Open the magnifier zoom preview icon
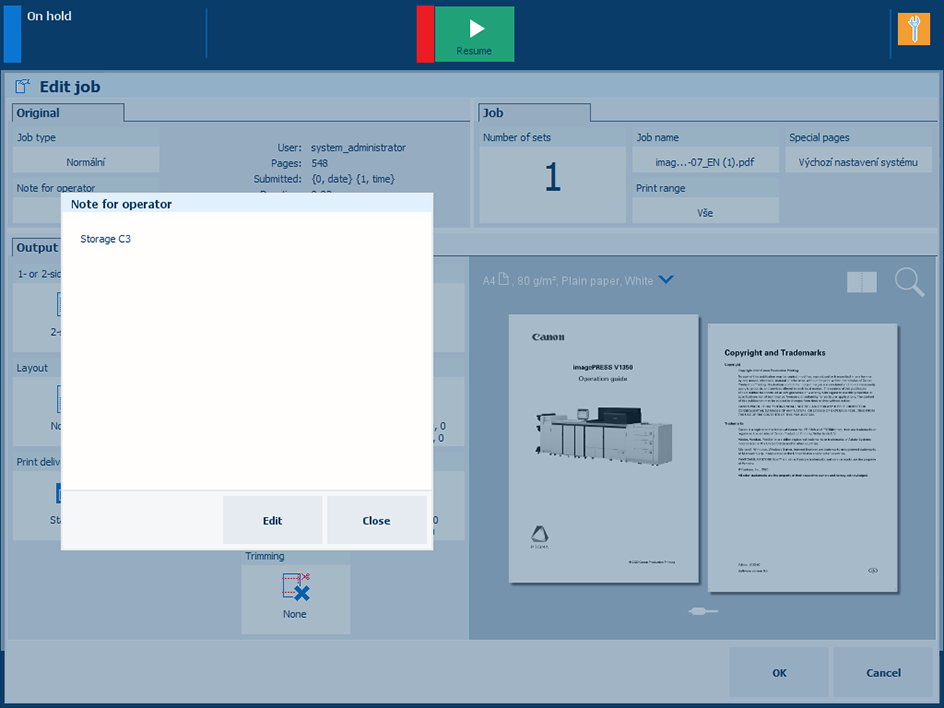This screenshot has height=708, width=944. pyautogui.click(x=909, y=282)
